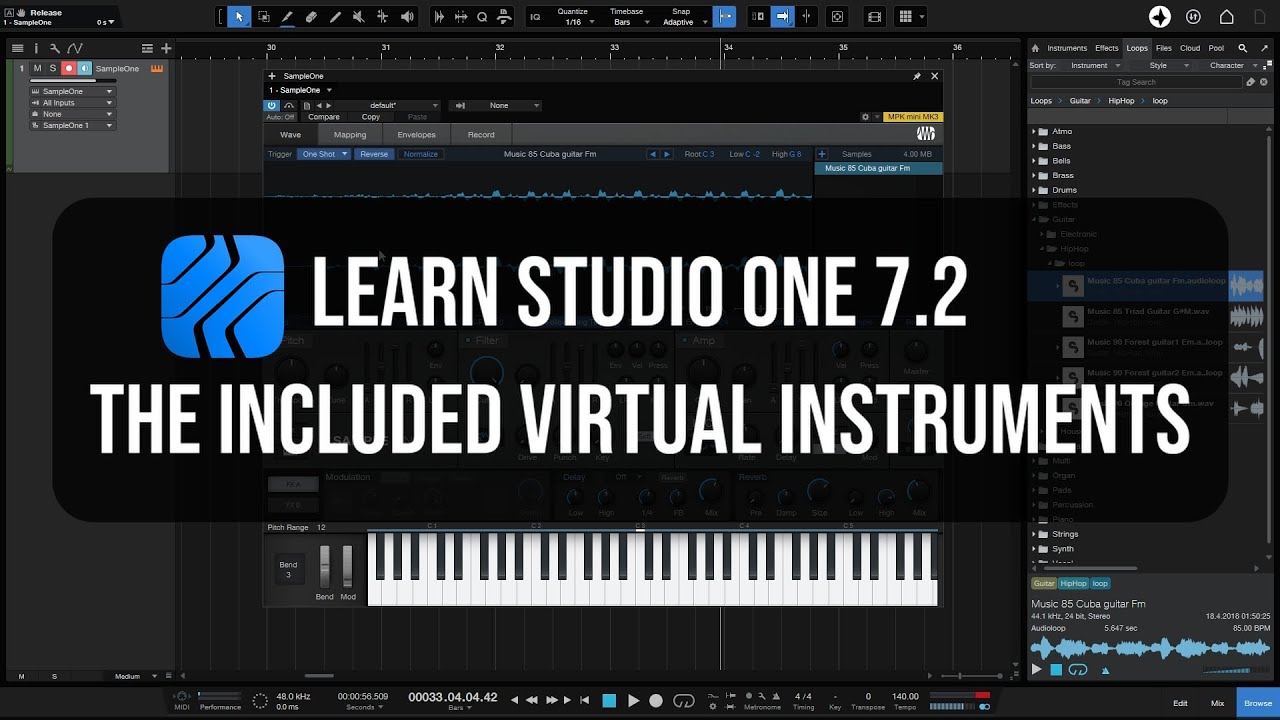Screen dimensions: 1280x720
Task: Select the Line draw tool
Action: [x=335, y=17]
